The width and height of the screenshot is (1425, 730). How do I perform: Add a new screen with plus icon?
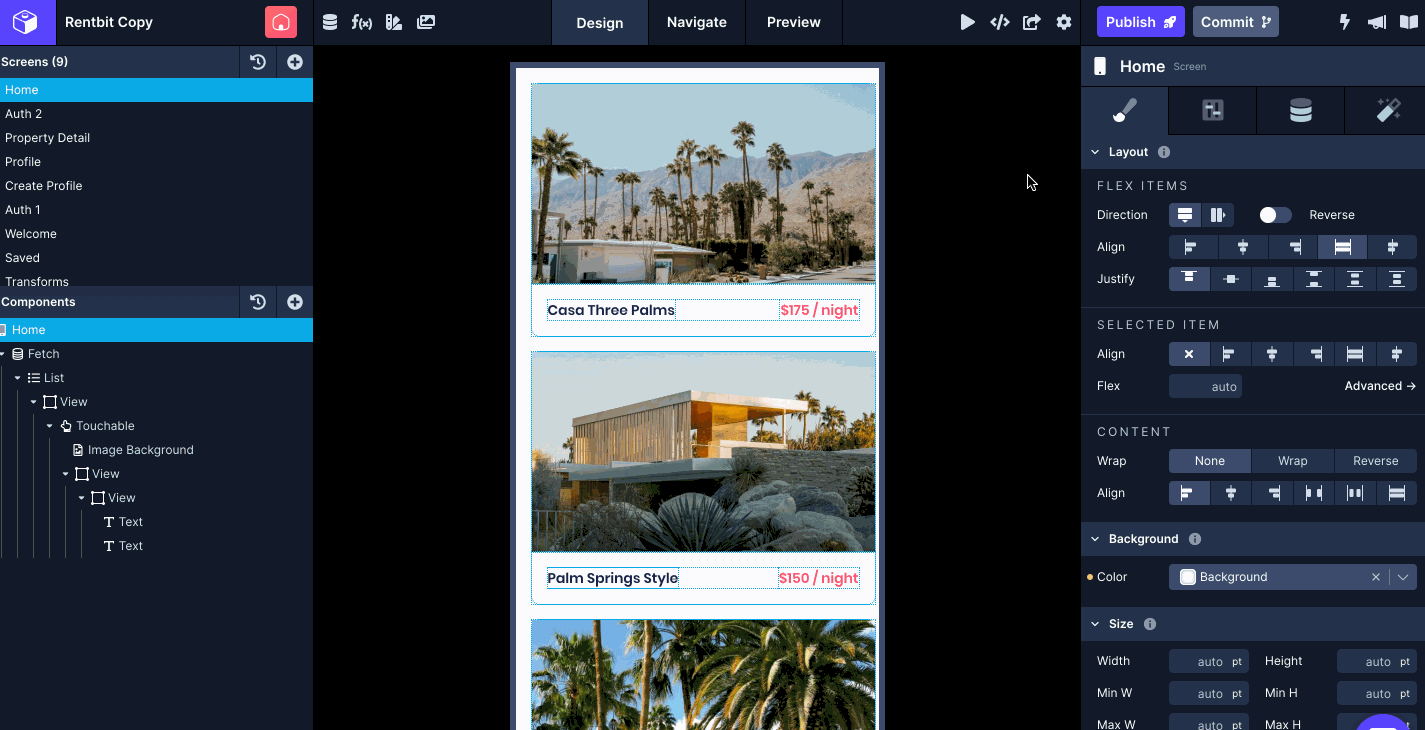click(295, 62)
